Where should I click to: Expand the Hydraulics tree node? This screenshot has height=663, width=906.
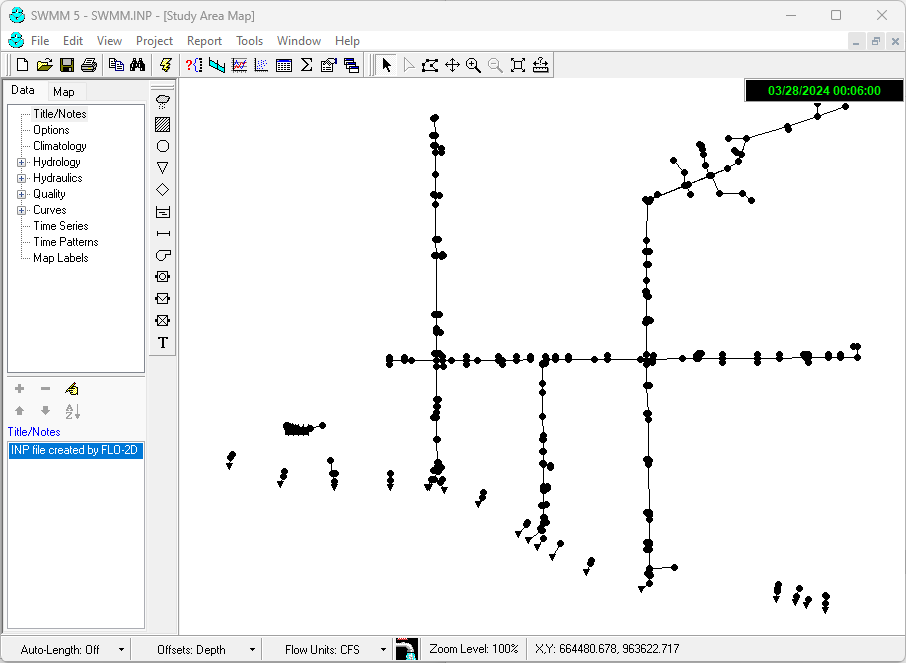pos(22,178)
